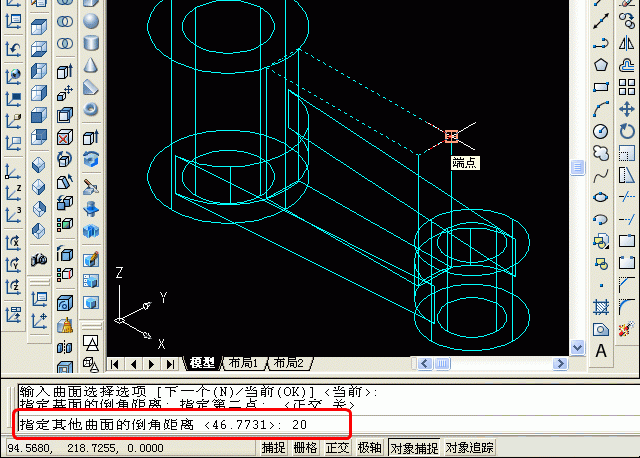
Task: Click the binoculars Find icon
Action: tap(39, 260)
